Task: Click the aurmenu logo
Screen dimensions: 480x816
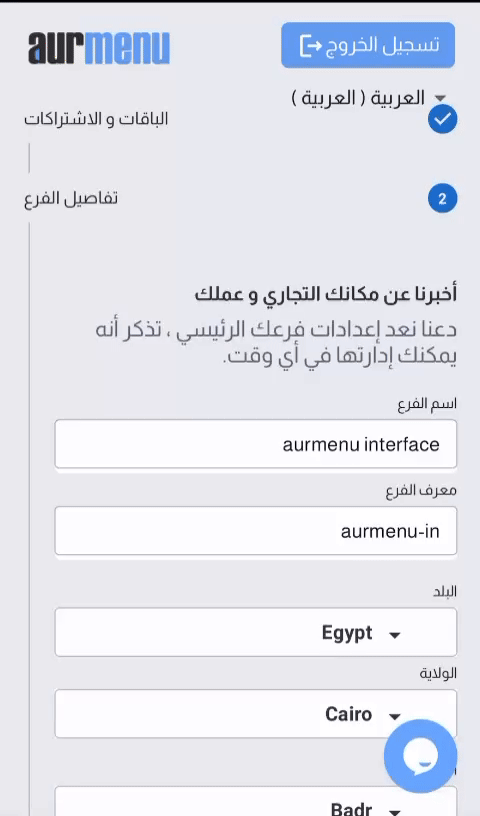Action: point(99,48)
